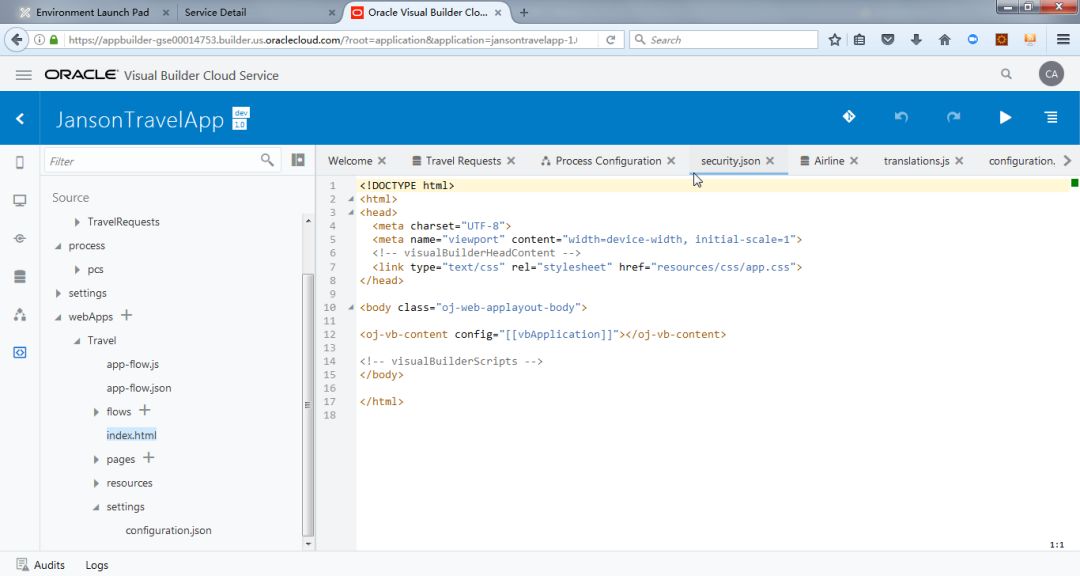
Task: Click the Run application play icon
Action: [1005, 117]
